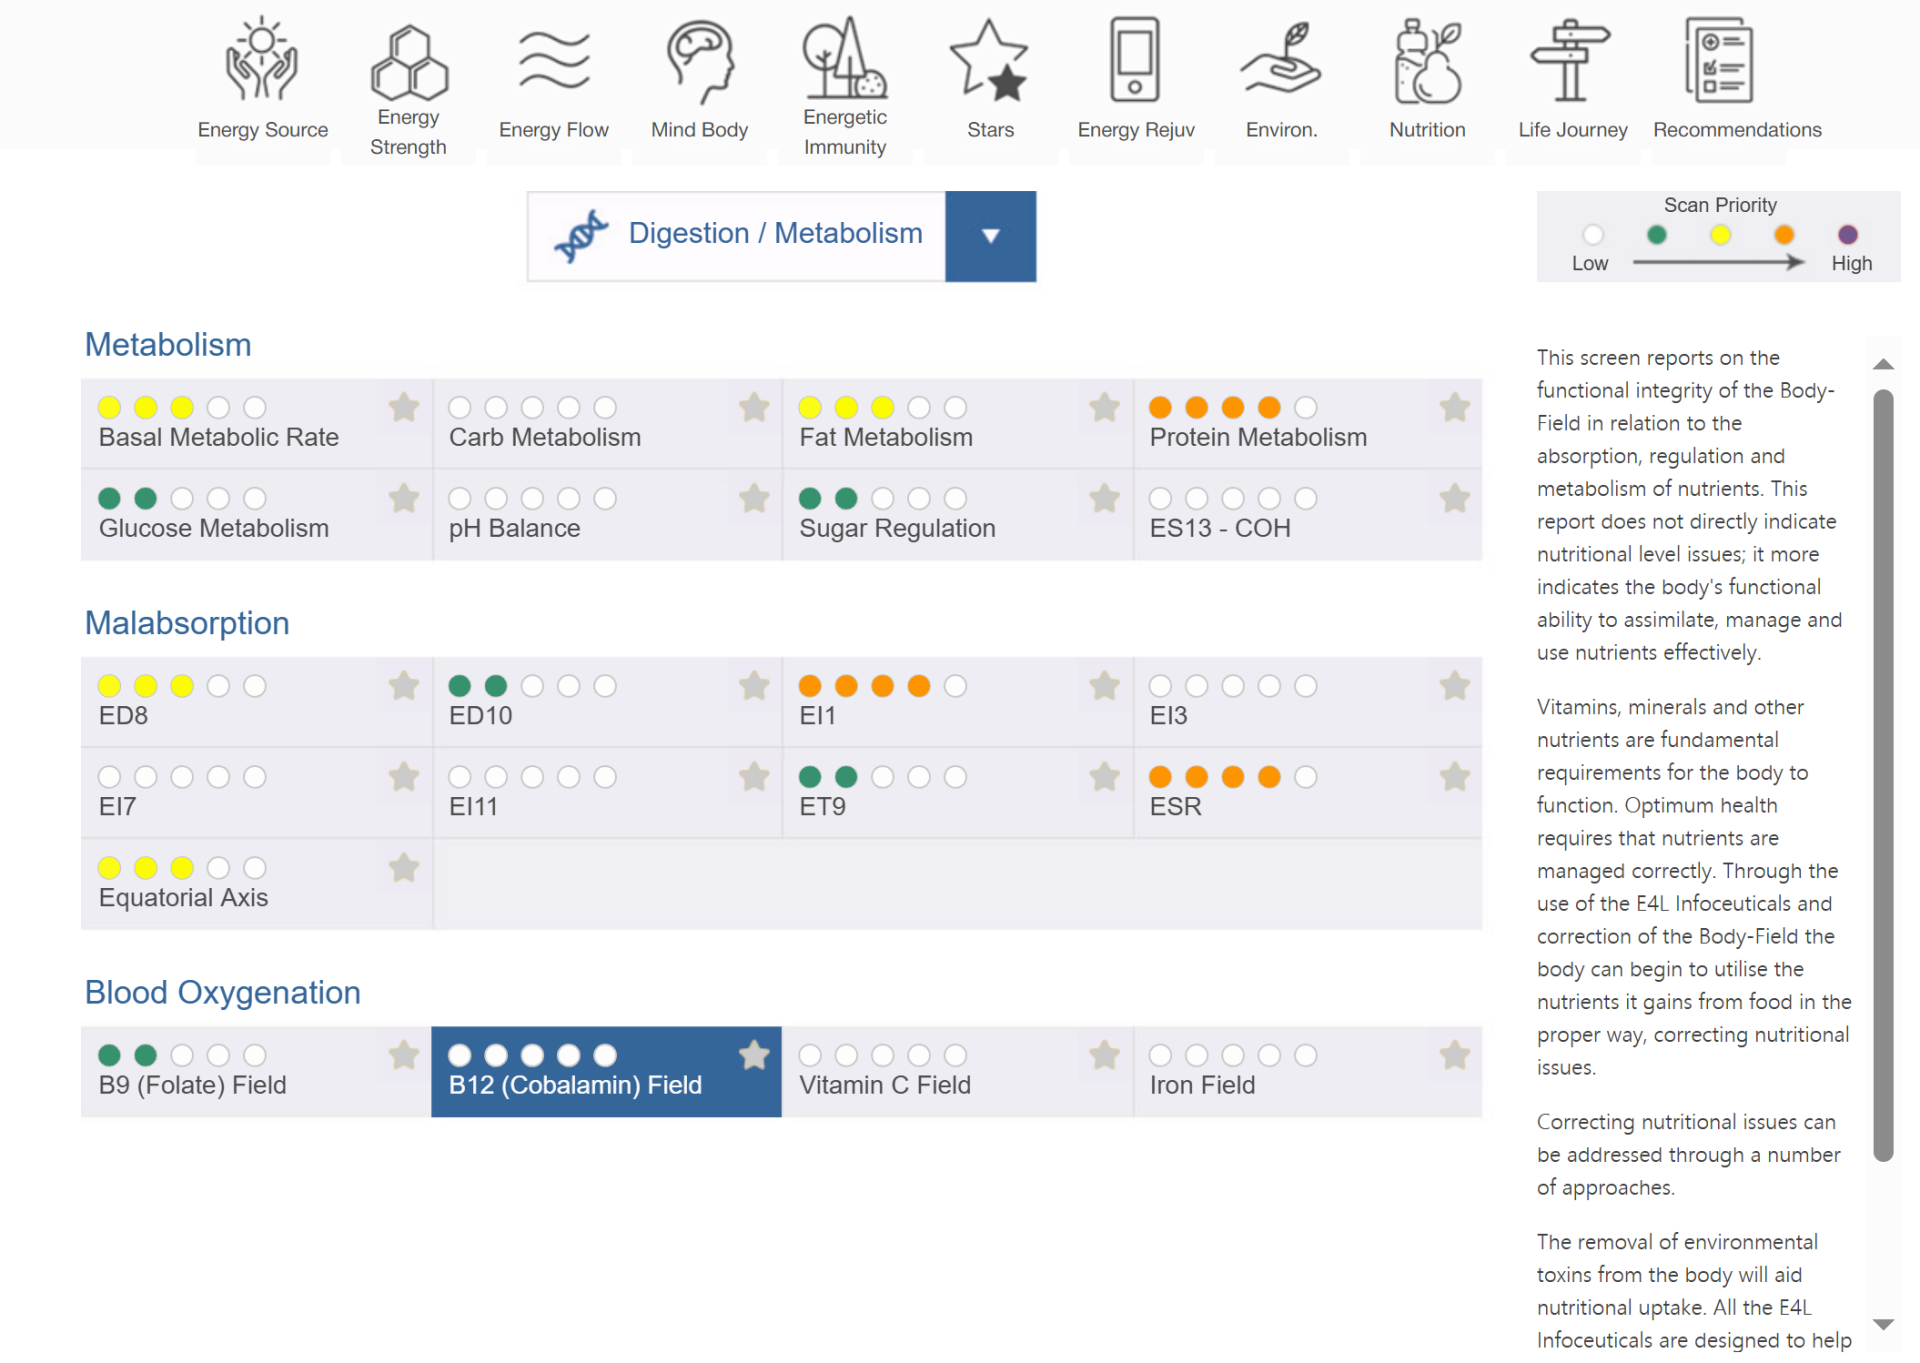Switch to the Recommendations tab
This screenshot has height=1363, width=1920.
[x=1736, y=129]
